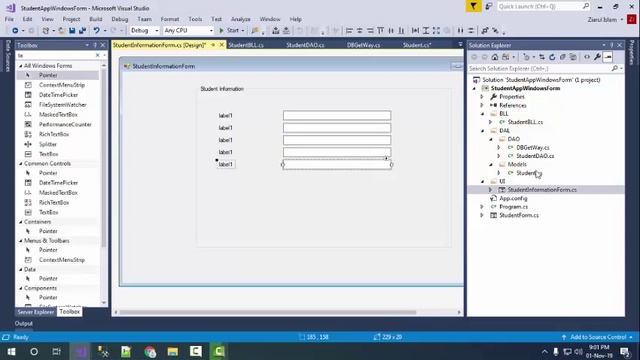This screenshot has height=360, width=640.
Task: Toggle the Preview Selected Items icon
Action: (x=608, y=57)
